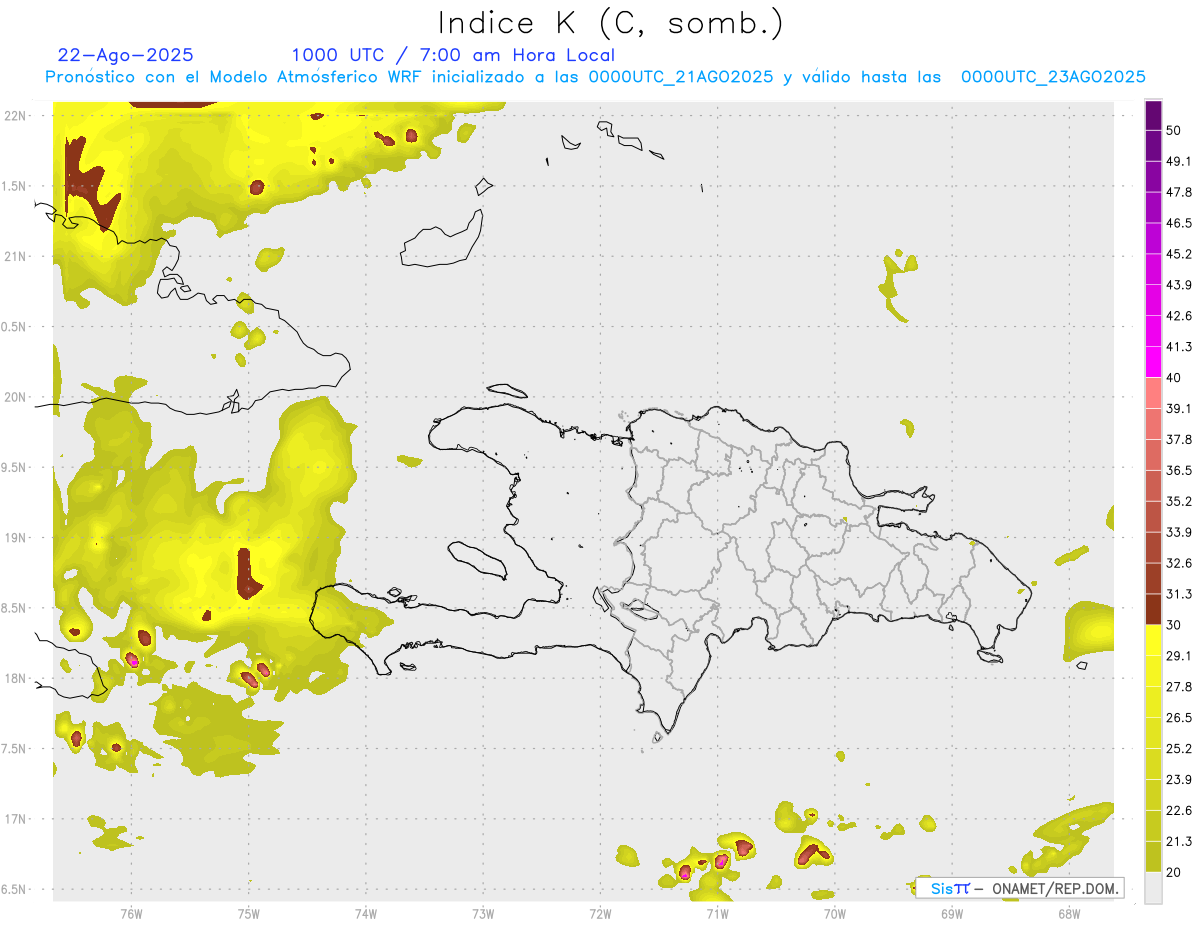Click the colorbar value "47.8"

[1179, 192]
